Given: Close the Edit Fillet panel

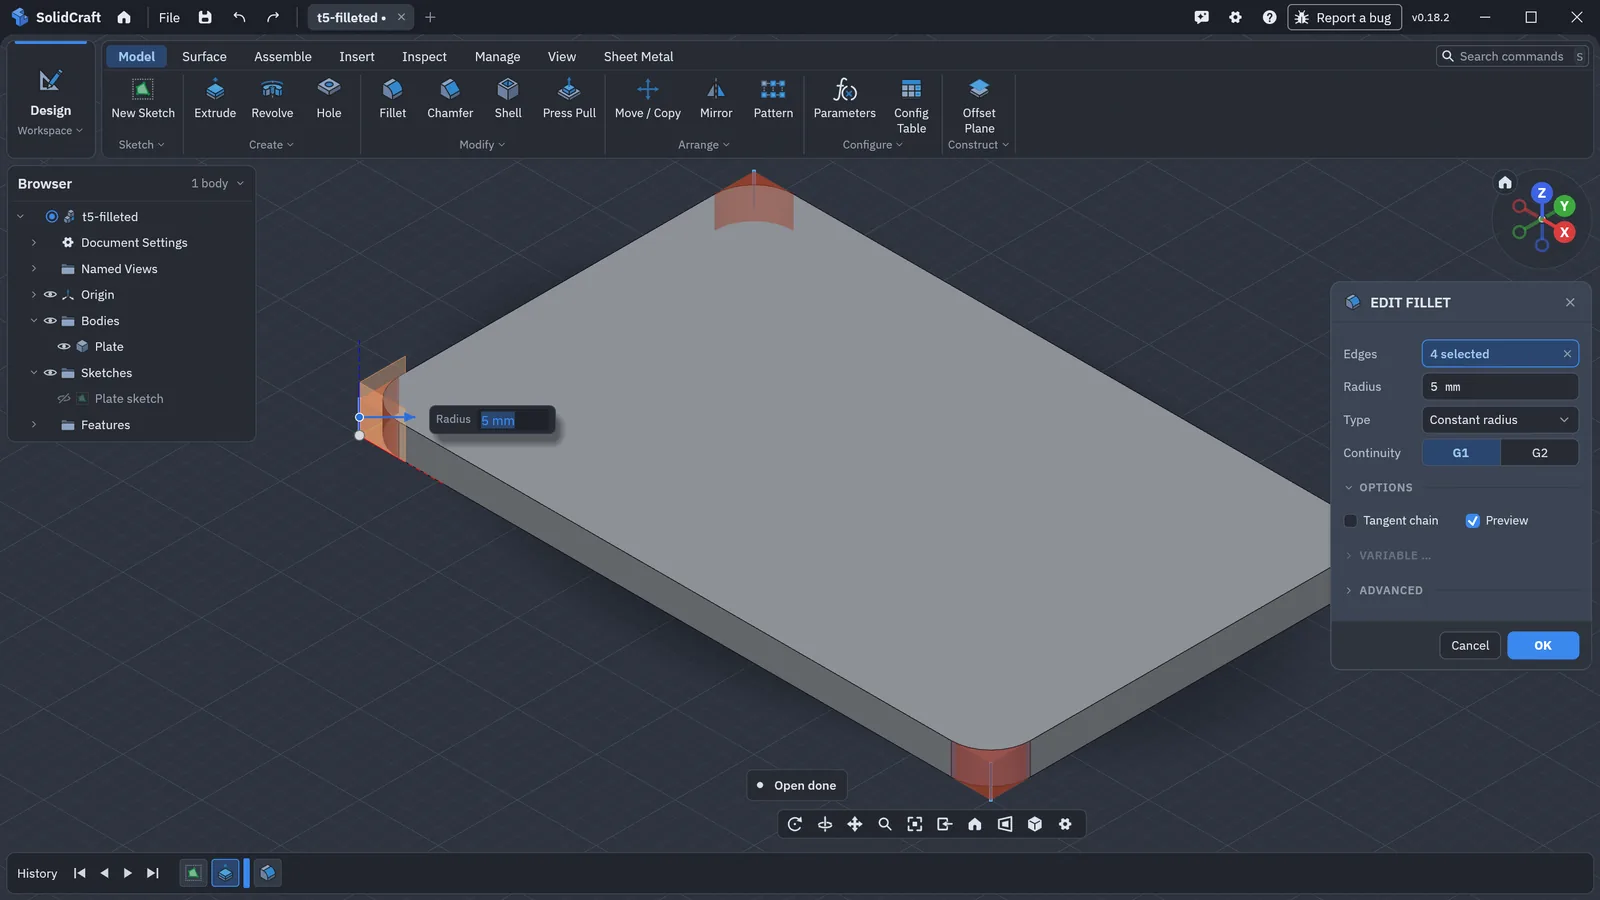Looking at the screenshot, I should (1570, 303).
